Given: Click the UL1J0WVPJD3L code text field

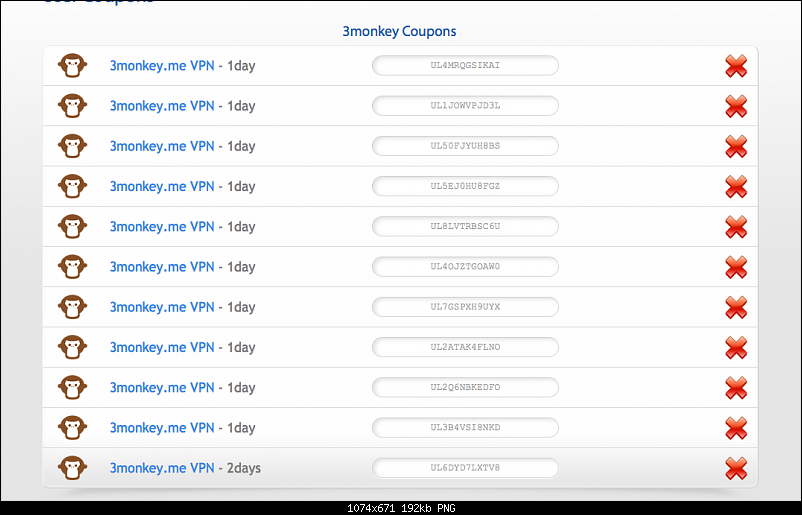Looking at the screenshot, I should click(465, 106).
